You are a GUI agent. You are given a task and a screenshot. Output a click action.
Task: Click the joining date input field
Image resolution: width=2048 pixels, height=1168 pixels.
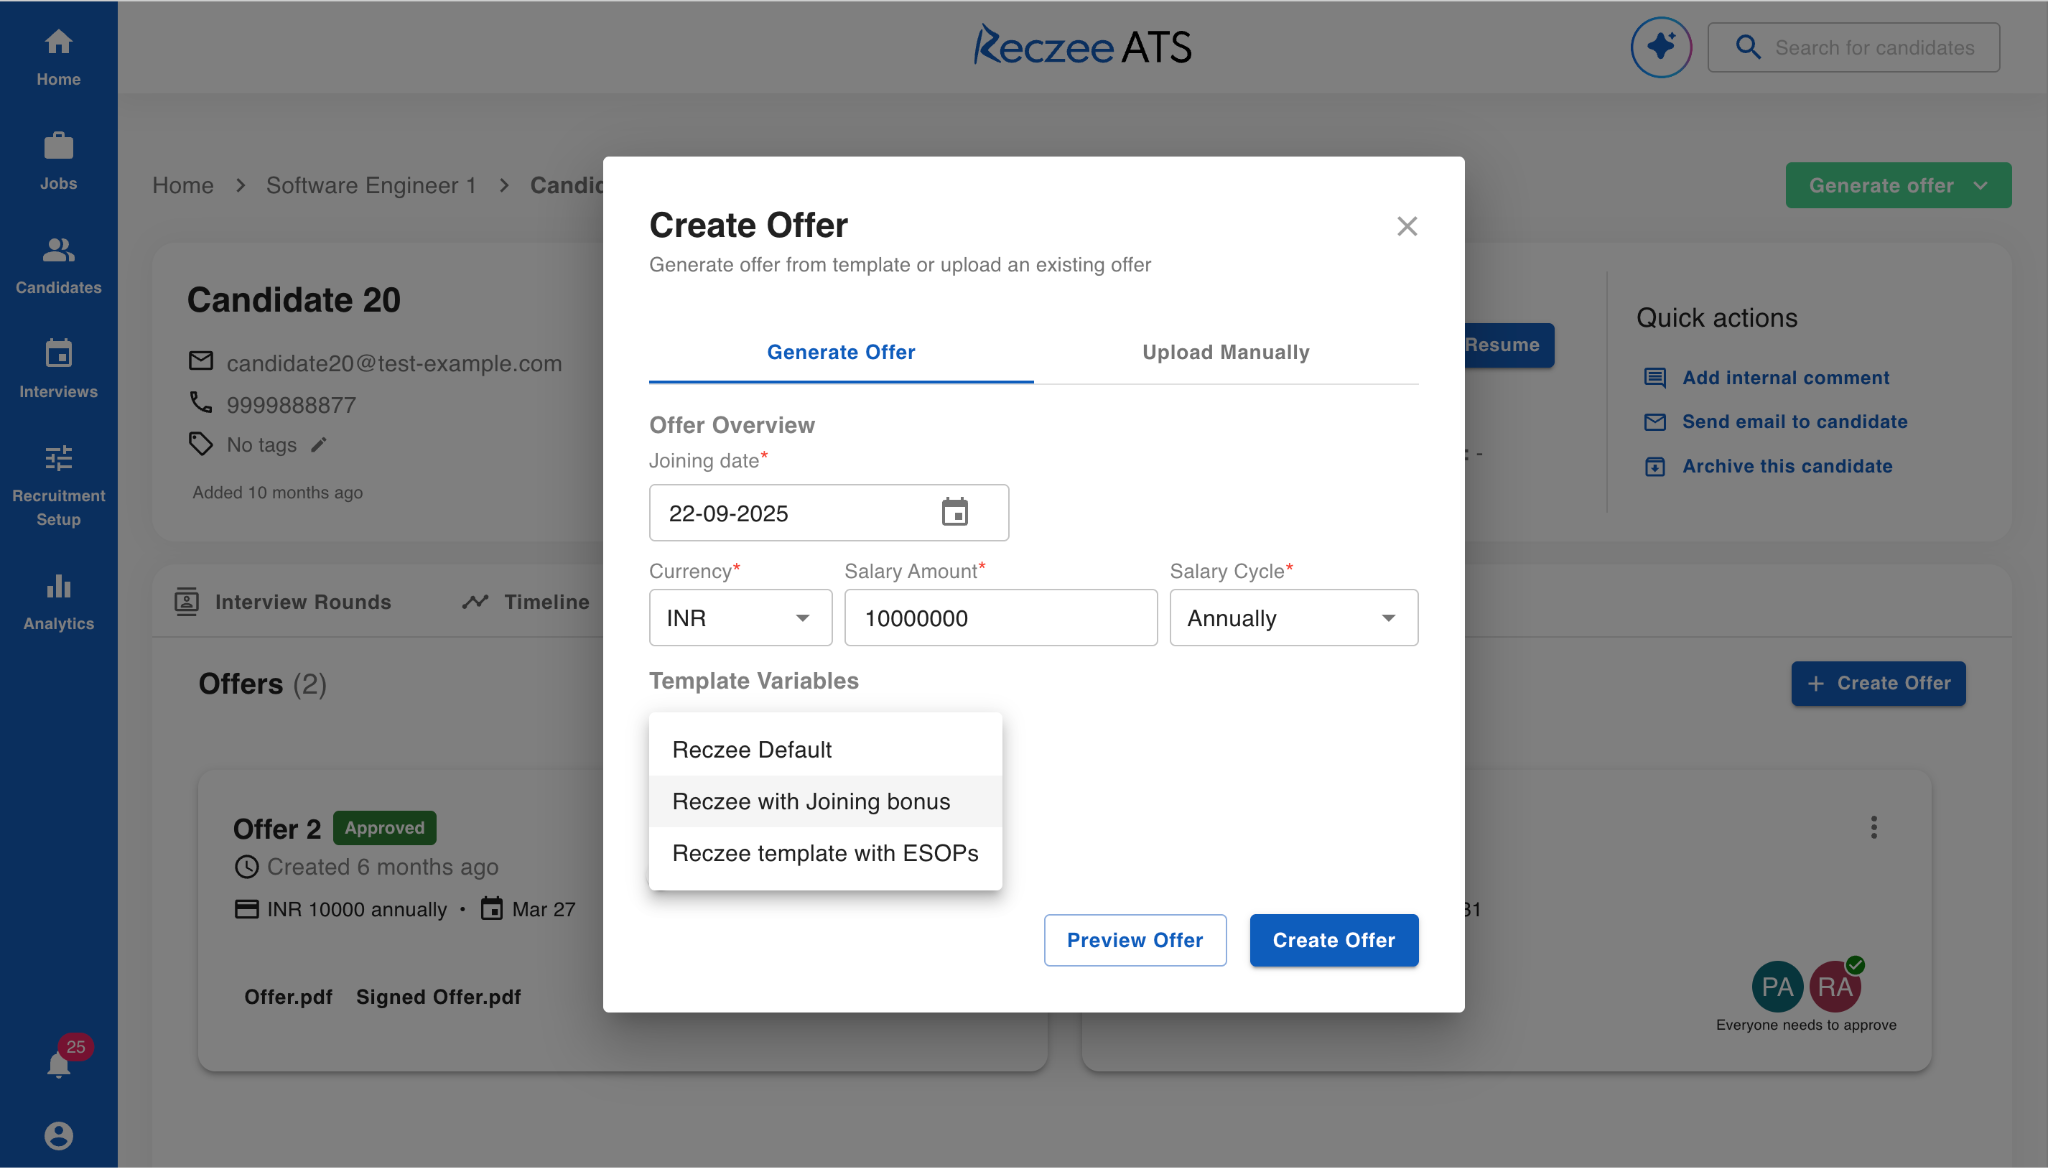tap(829, 513)
